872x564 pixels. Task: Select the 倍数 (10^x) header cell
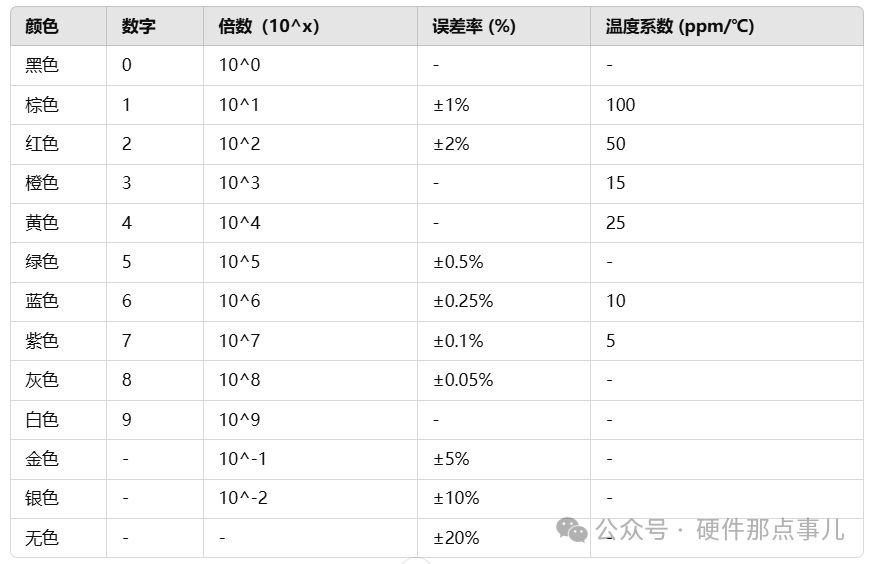pos(310,26)
